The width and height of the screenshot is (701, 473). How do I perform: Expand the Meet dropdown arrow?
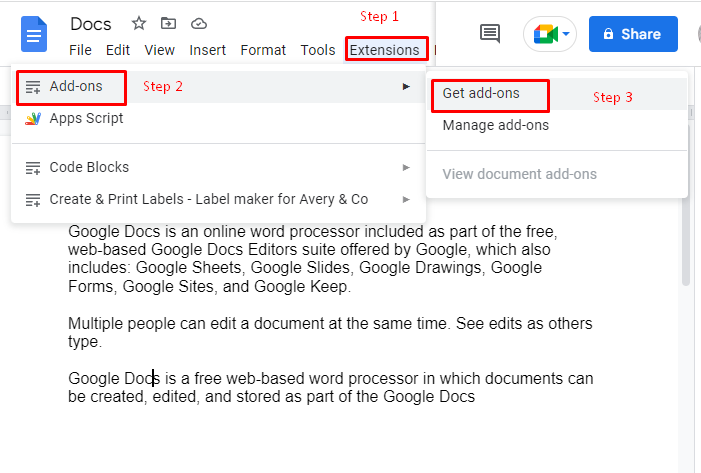coord(566,34)
